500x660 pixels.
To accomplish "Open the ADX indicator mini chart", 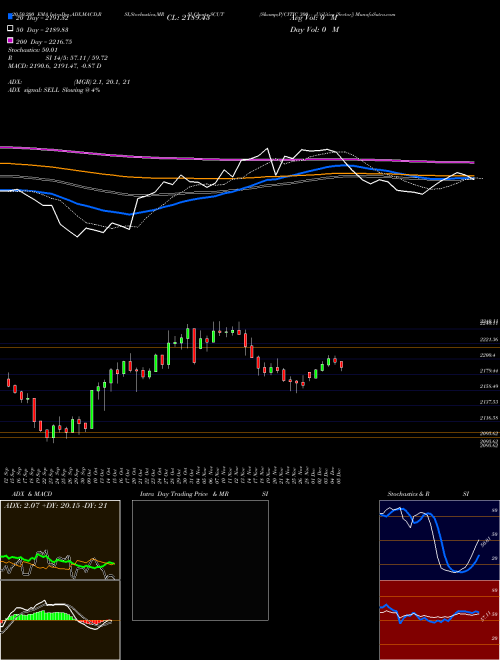I will pyautogui.click(x=60, y=540).
